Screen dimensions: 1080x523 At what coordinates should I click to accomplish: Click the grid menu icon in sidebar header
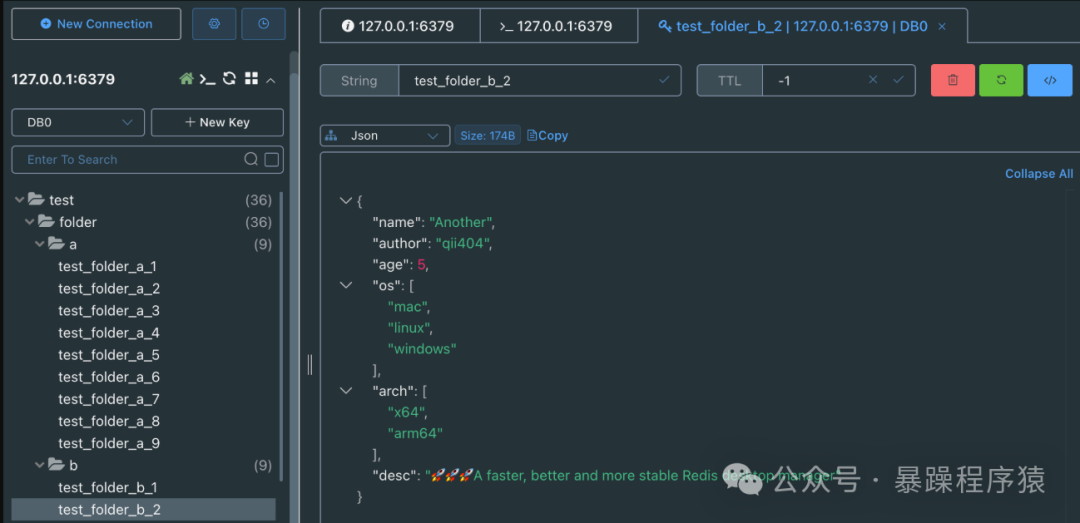pyautogui.click(x=251, y=79)
